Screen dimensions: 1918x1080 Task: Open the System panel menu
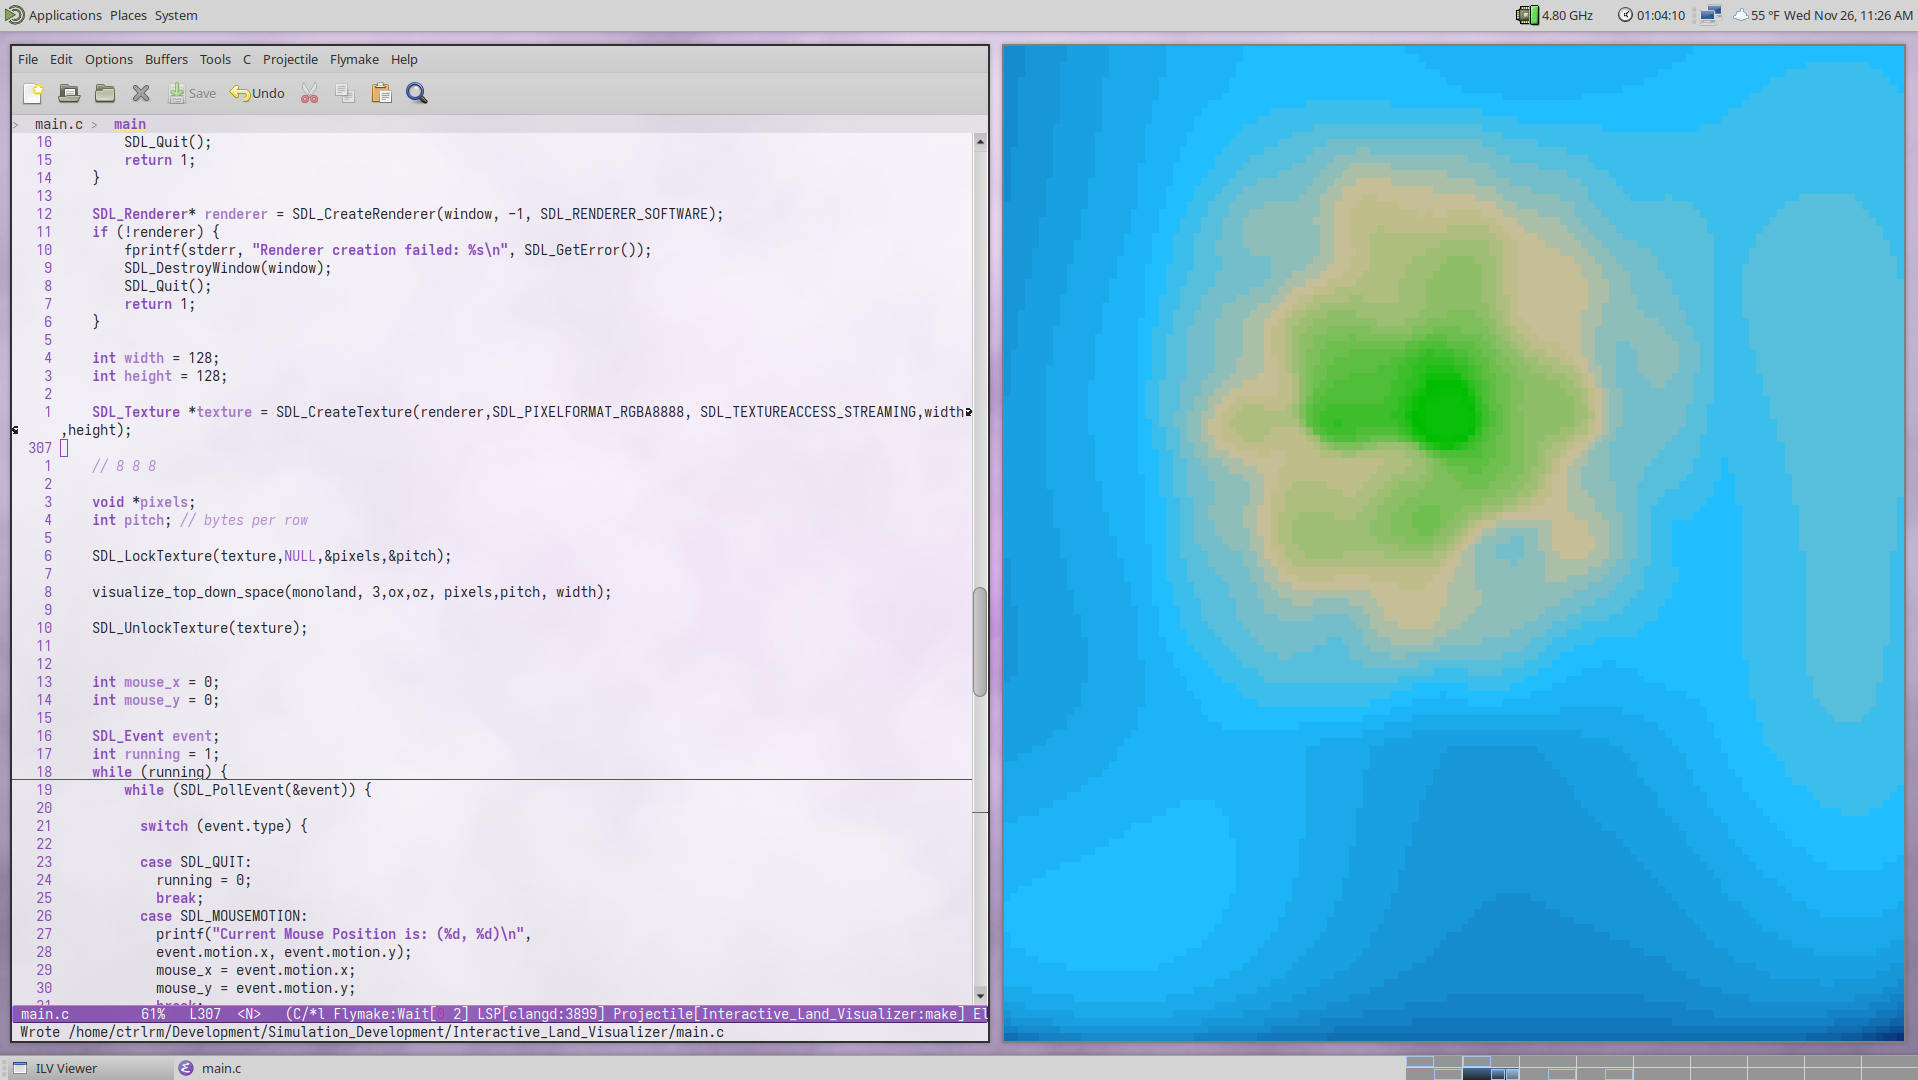[176, 15]
